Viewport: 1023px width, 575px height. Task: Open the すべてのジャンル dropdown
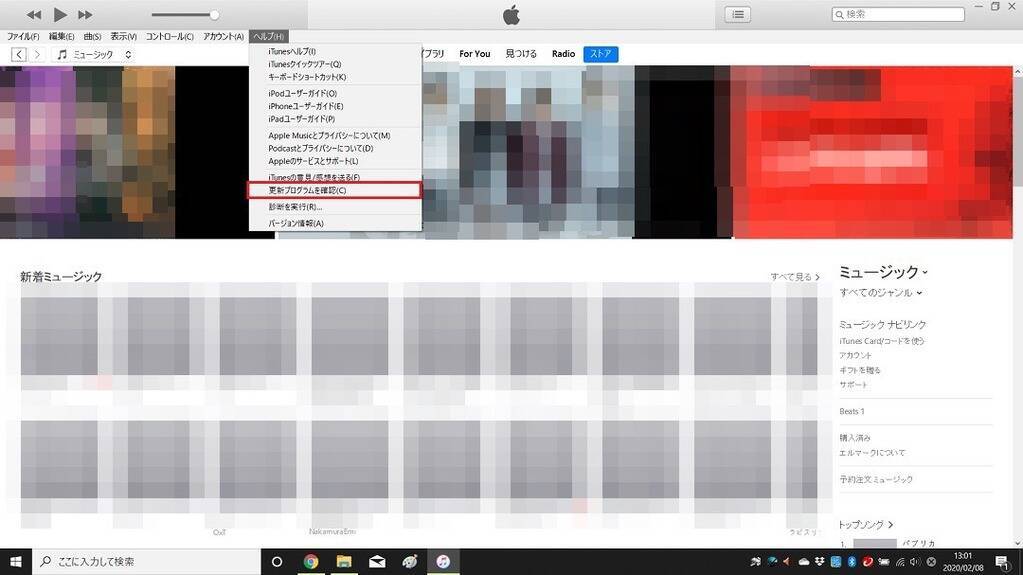(881, 292)
